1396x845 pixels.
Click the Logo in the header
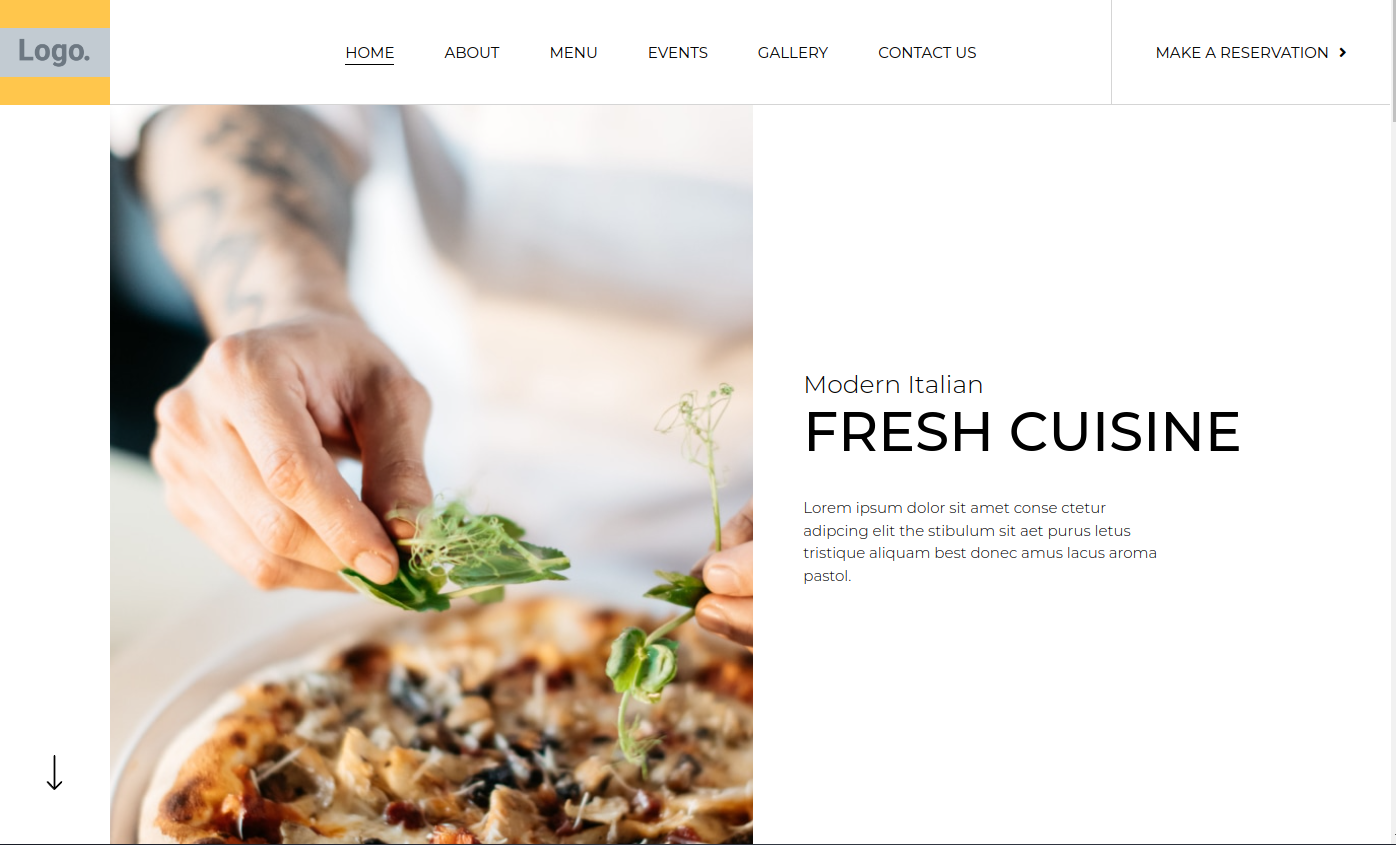point(54,52)
